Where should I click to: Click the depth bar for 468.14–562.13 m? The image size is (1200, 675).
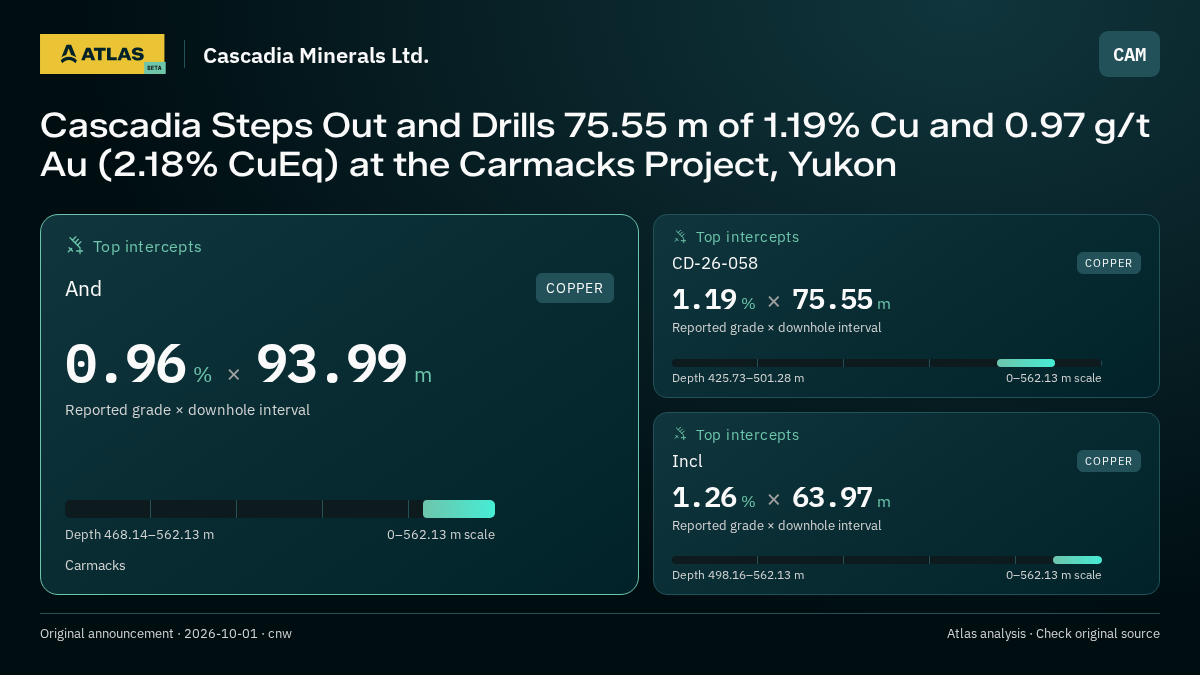click(280, 509)
